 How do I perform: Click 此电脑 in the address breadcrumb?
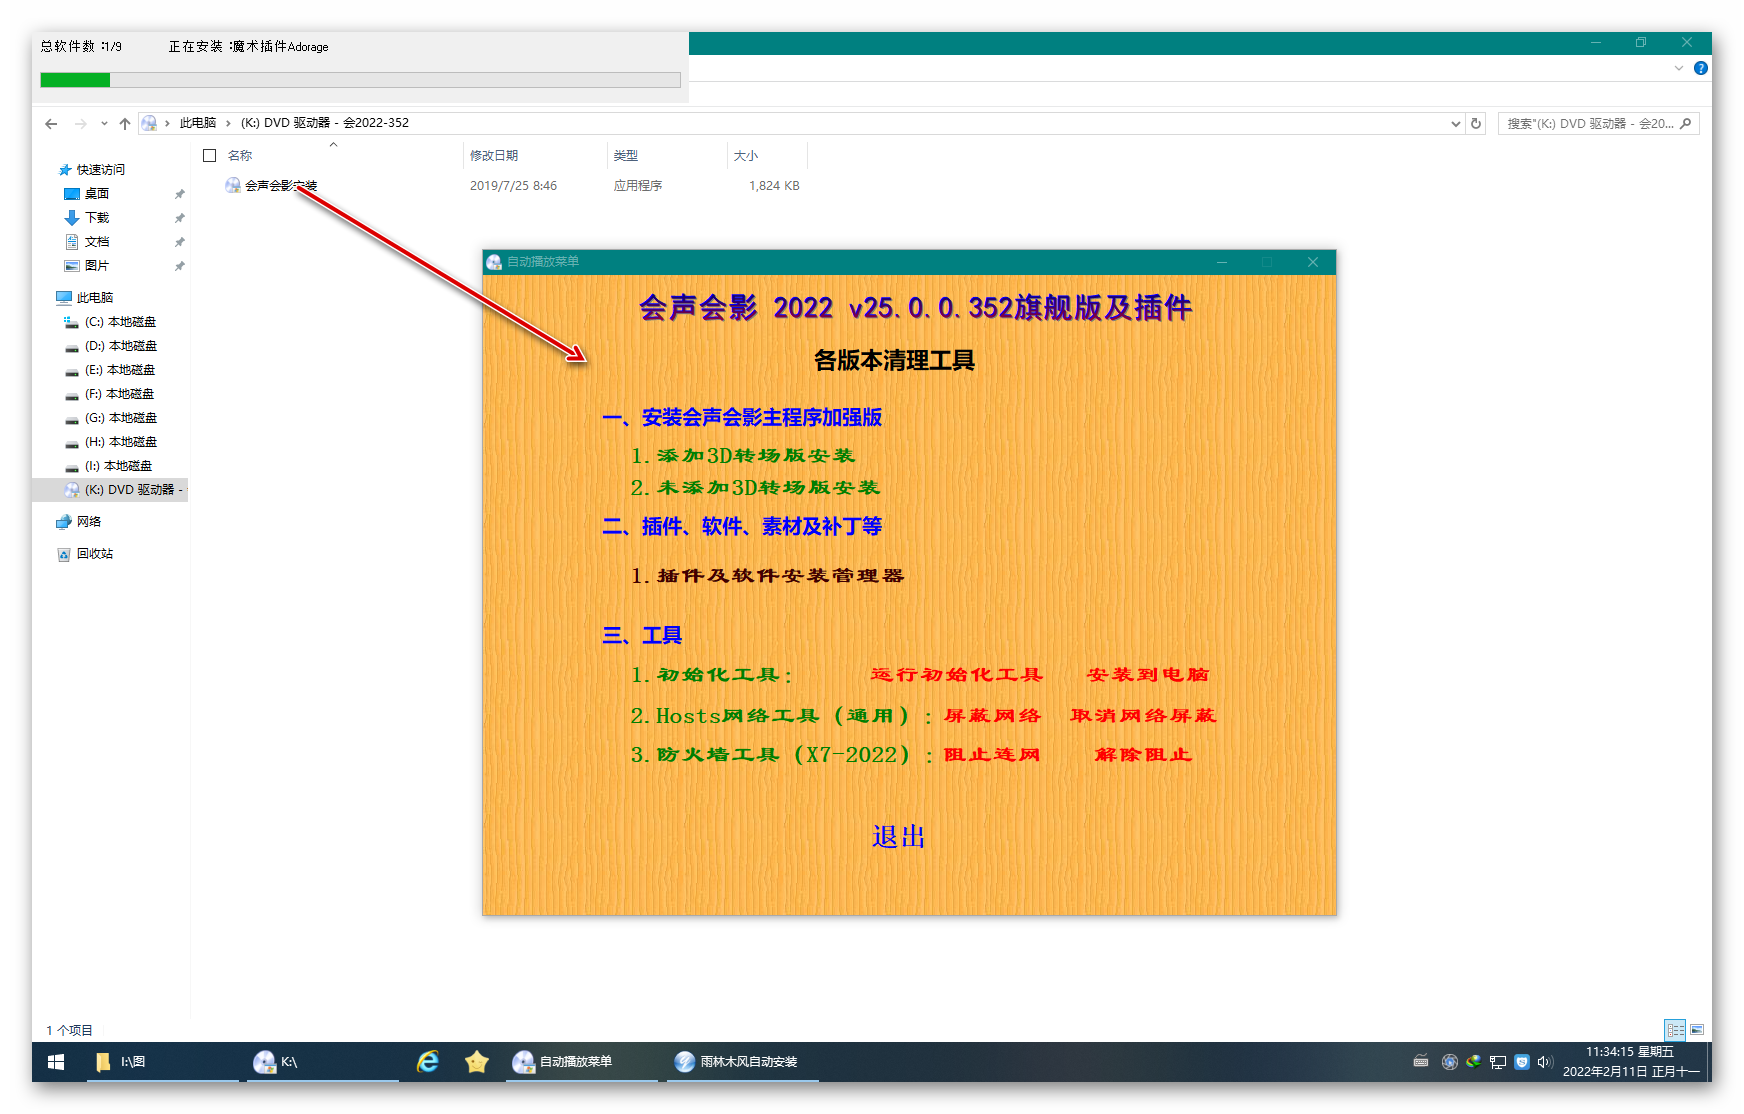198,123
